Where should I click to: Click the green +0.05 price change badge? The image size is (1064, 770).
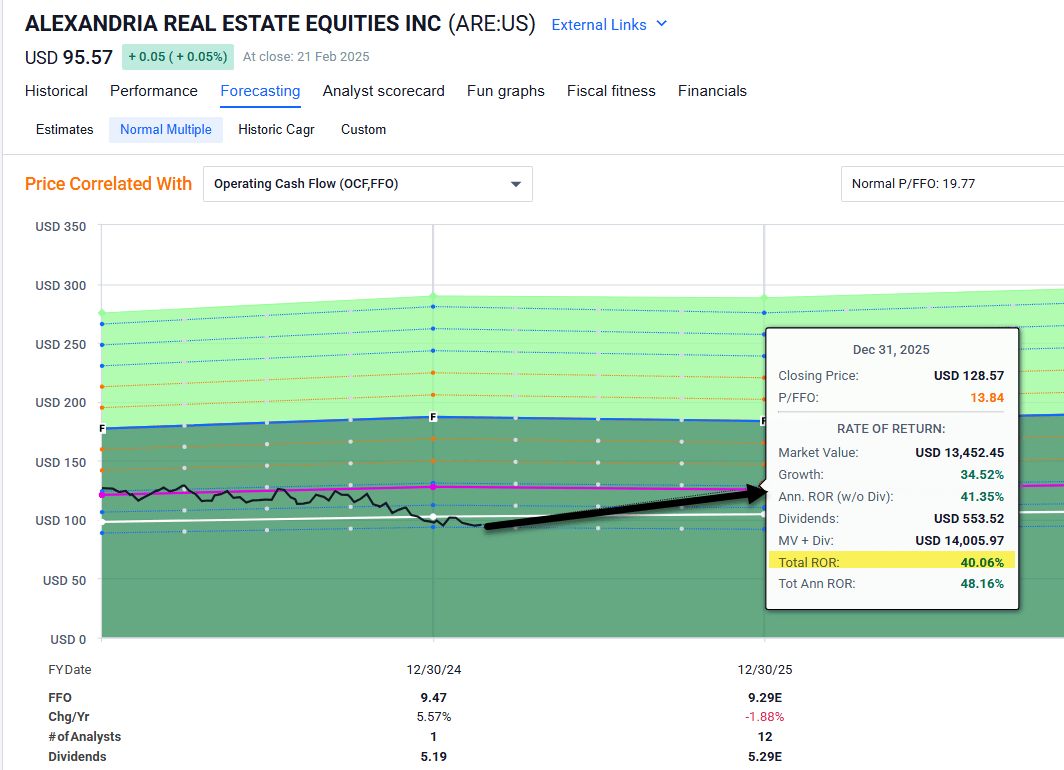tap(177, 57)
